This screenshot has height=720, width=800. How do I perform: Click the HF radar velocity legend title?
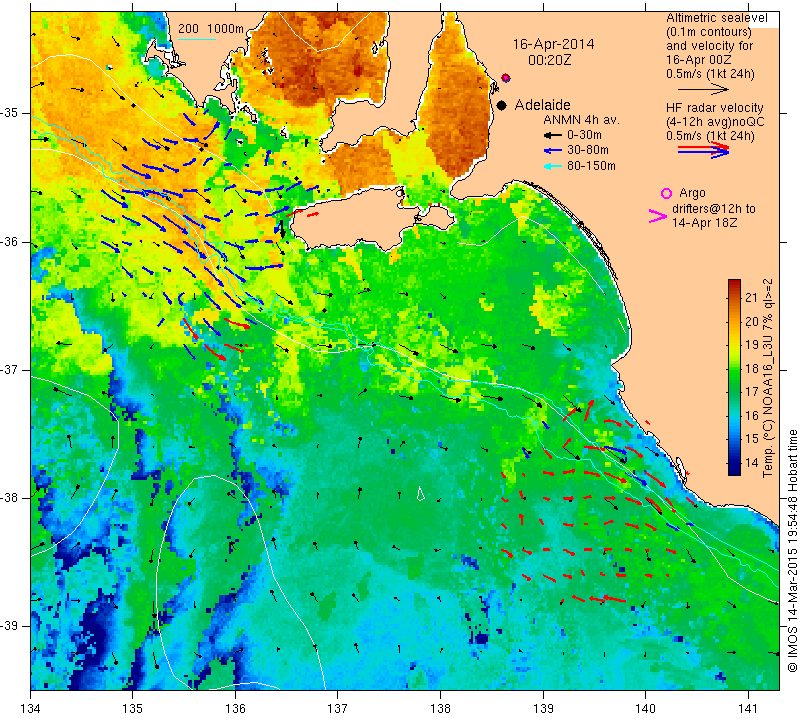[x=714, y=108]
